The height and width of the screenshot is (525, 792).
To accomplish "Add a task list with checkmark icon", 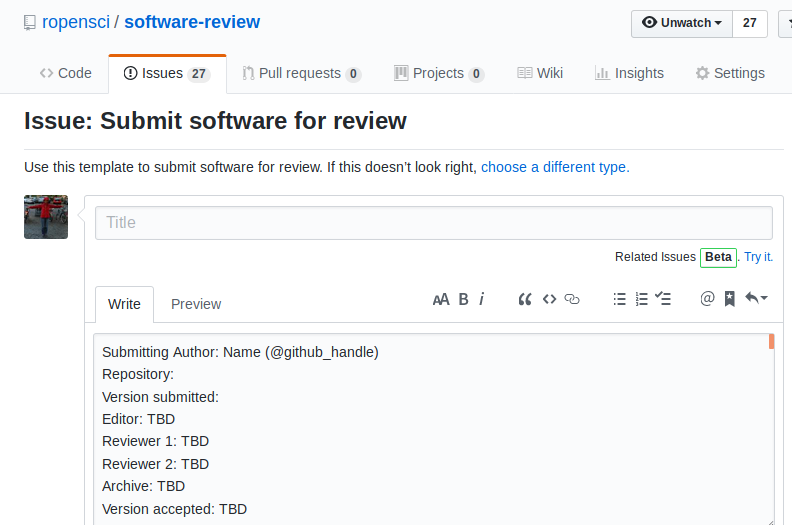I will [663, 299].
